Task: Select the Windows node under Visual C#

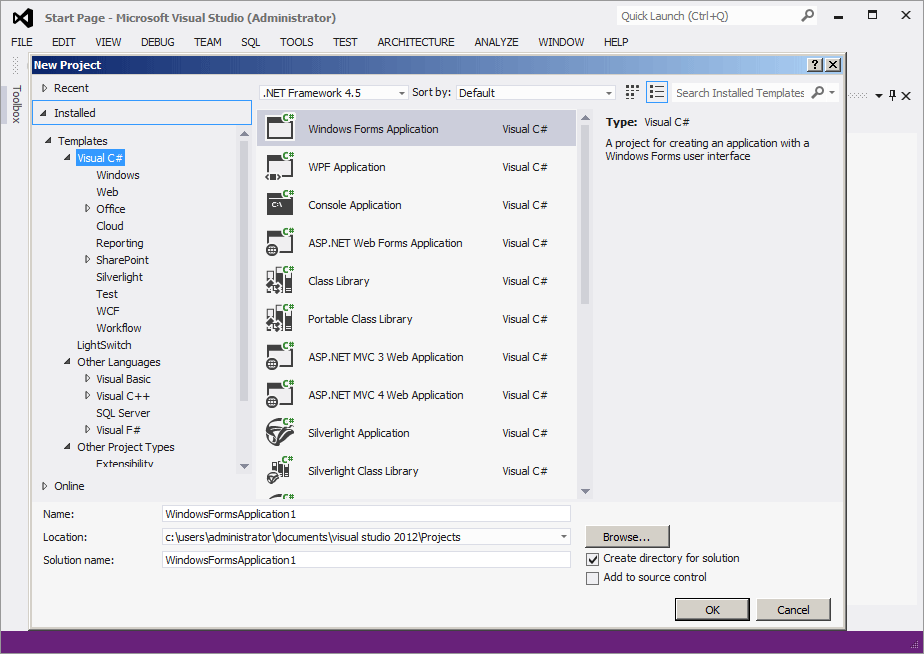Action: tap(118, 175)
